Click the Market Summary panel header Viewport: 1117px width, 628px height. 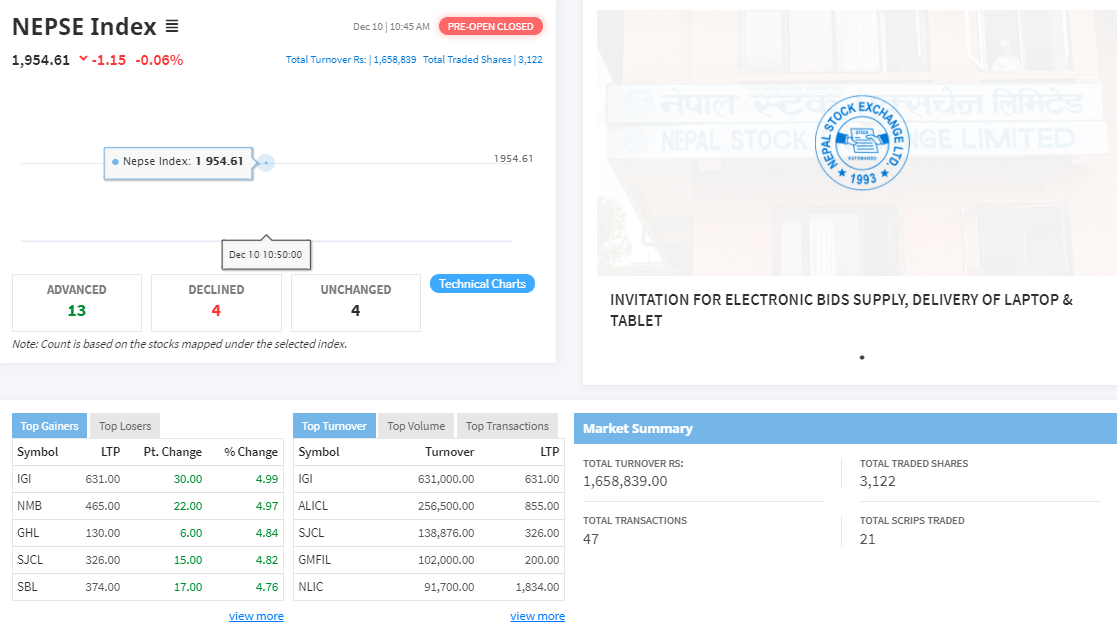click(x=846, y=429)
